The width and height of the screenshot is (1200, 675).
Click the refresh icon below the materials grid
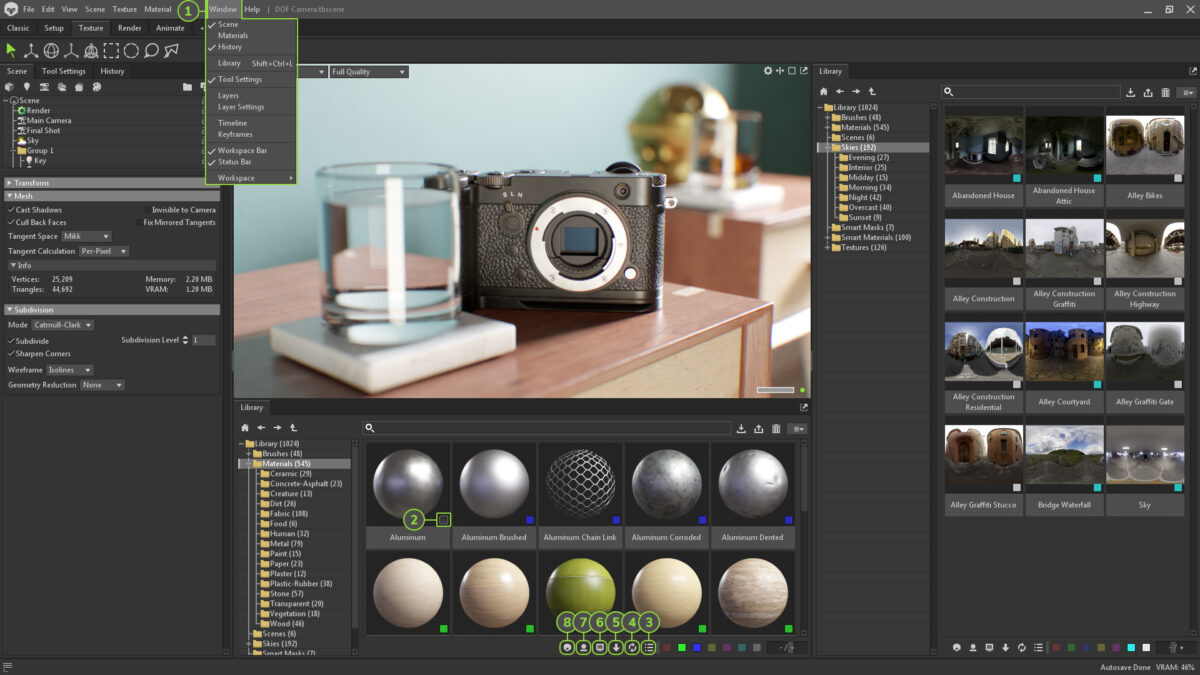[632, 647]
